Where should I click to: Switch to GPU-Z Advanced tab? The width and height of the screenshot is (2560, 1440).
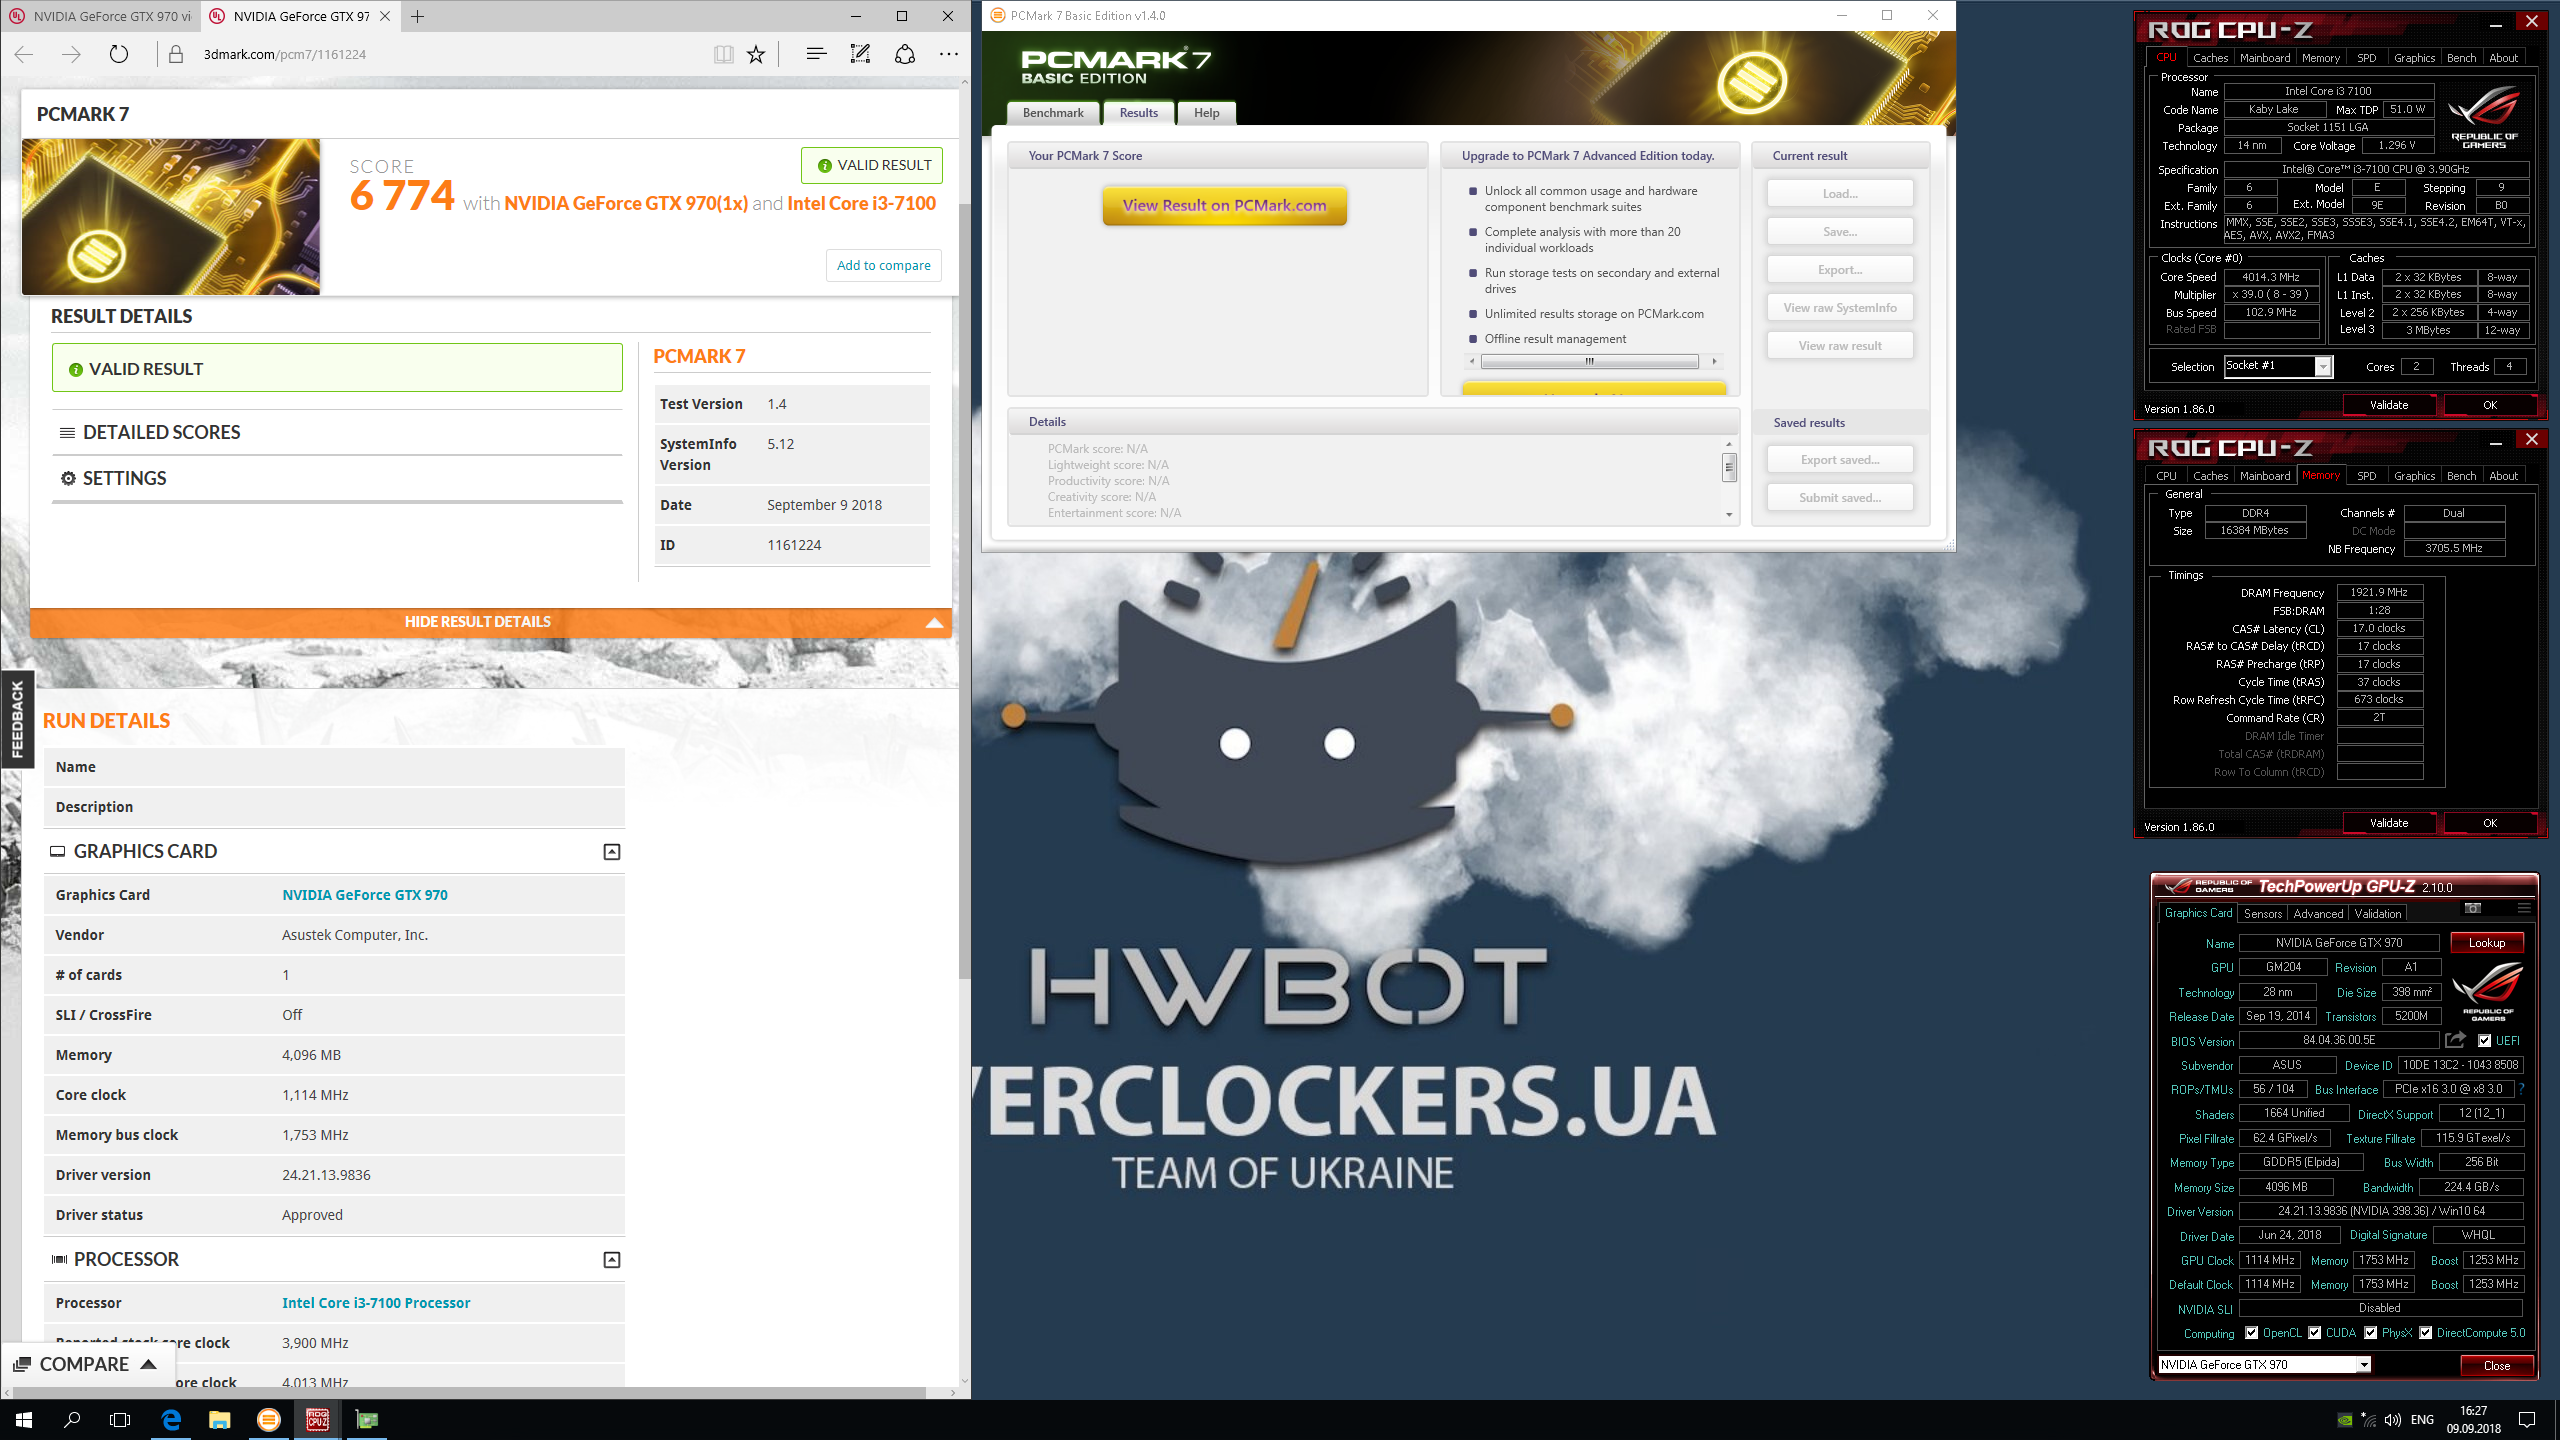coord(2317,914)
